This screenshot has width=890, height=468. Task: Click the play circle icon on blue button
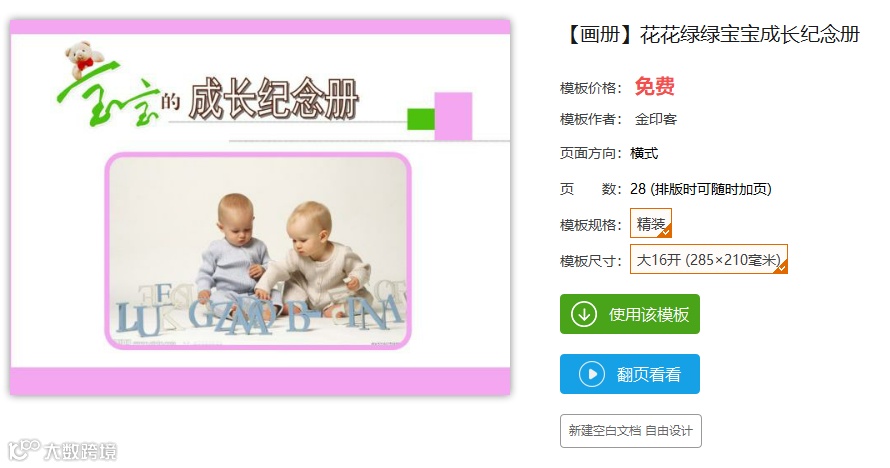tap(591, 374)
